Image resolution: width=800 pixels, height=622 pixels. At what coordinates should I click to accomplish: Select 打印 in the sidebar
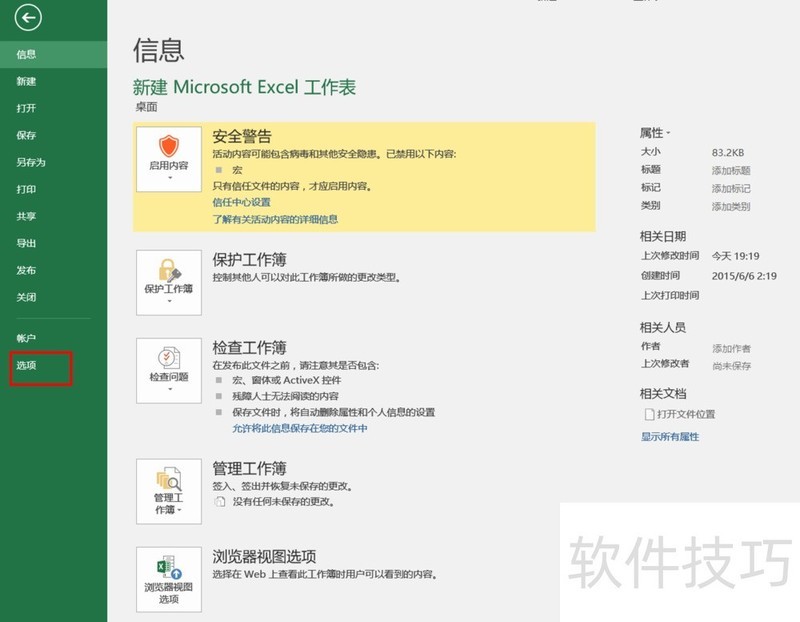point(54,189)
